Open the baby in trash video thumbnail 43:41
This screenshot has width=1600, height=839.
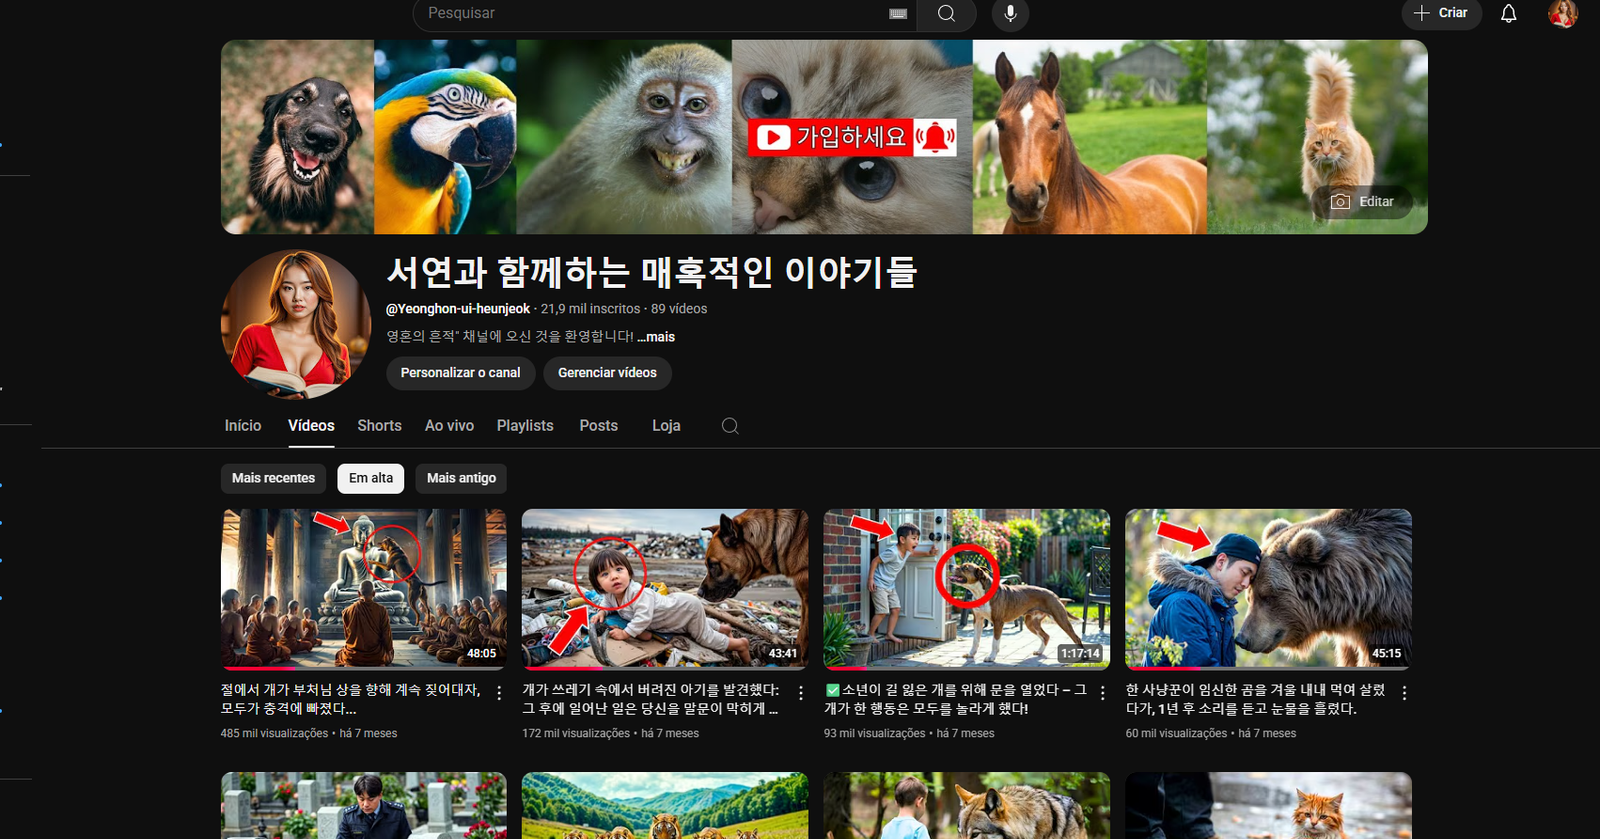[665, 589]
